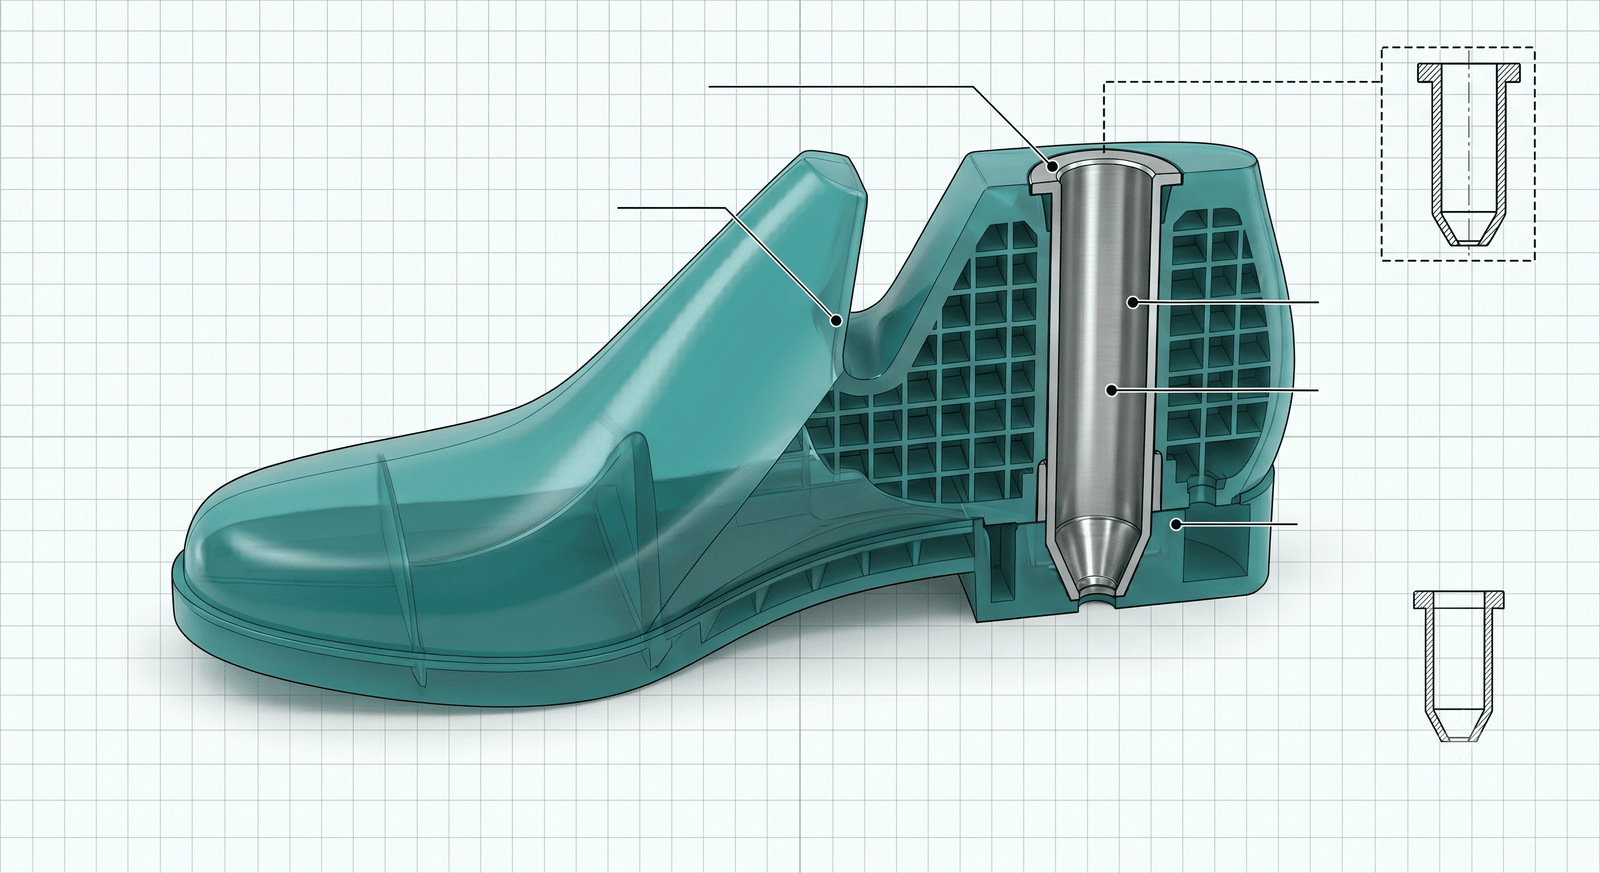Select the callout dot on the heel plate
The height and width of the screenshot is (873, 1600).
pos(1178,523)
